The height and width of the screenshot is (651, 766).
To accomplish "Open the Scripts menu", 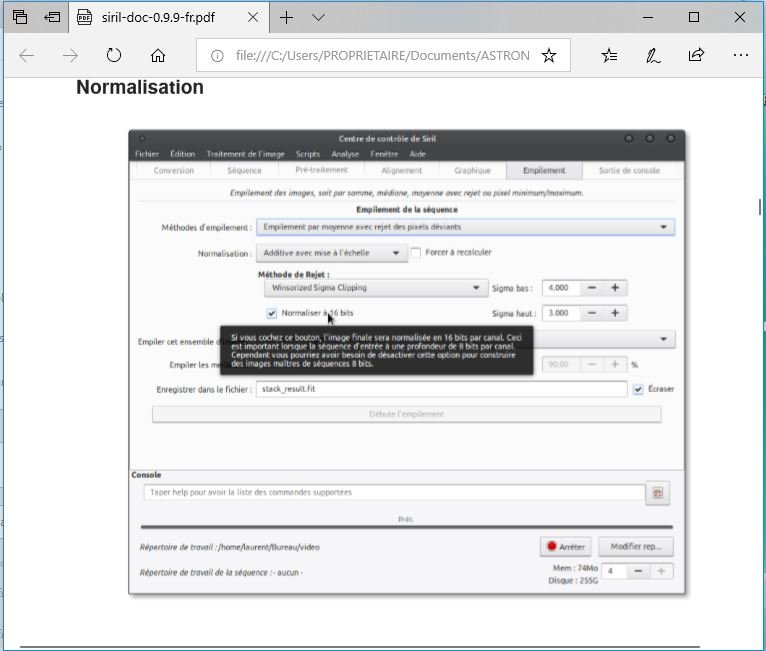I will [x=308, y=154].
